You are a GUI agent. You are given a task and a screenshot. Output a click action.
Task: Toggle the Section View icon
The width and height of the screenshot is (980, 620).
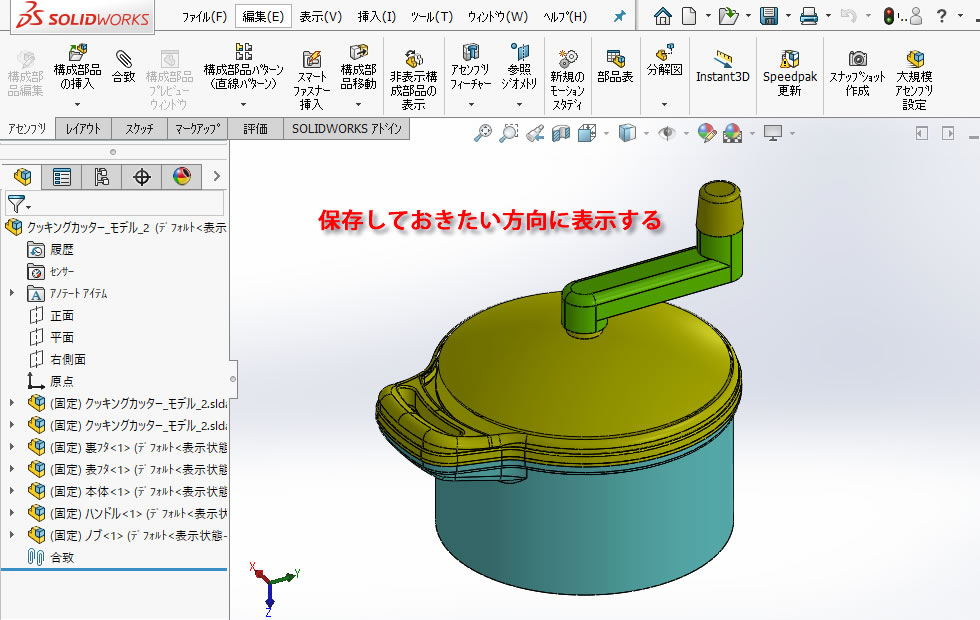click(561, 133)
